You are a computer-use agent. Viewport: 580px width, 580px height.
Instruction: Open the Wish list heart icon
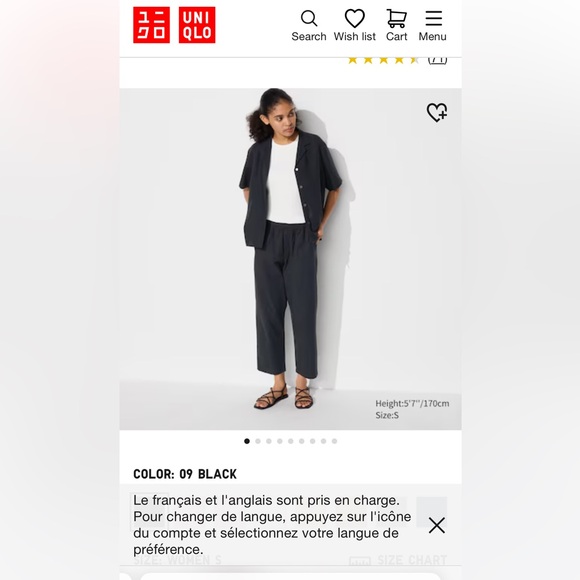point(354,18)
